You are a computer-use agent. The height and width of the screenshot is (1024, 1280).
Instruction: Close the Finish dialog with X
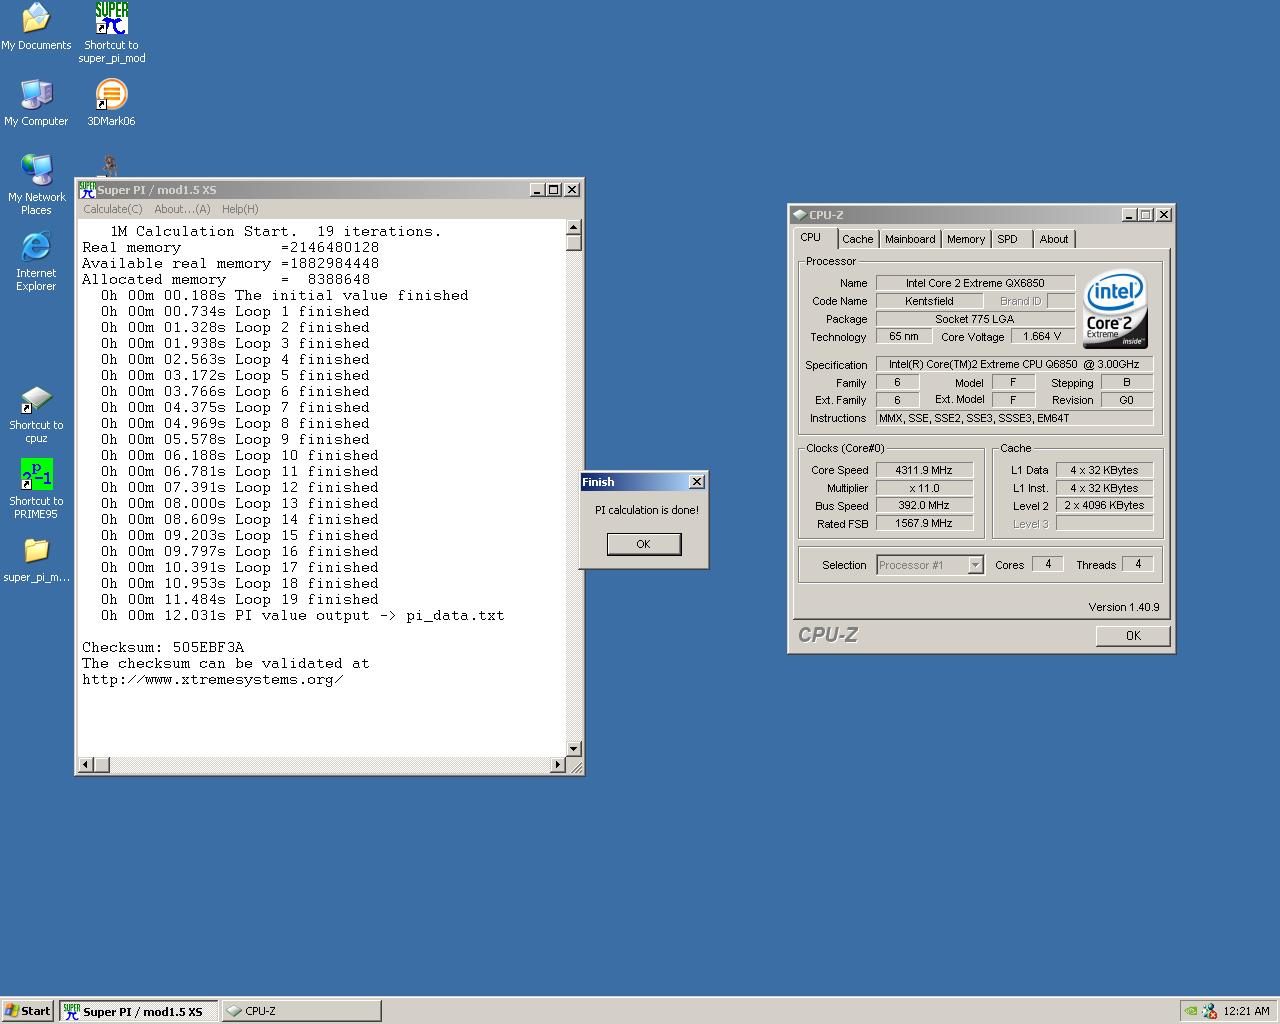[x=697, y=482]
